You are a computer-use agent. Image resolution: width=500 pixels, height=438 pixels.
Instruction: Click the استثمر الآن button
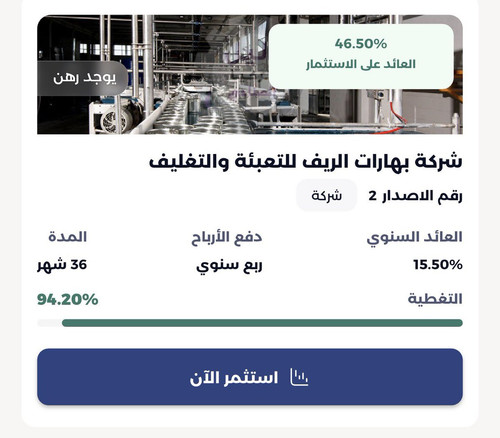[x=250, y=377]
